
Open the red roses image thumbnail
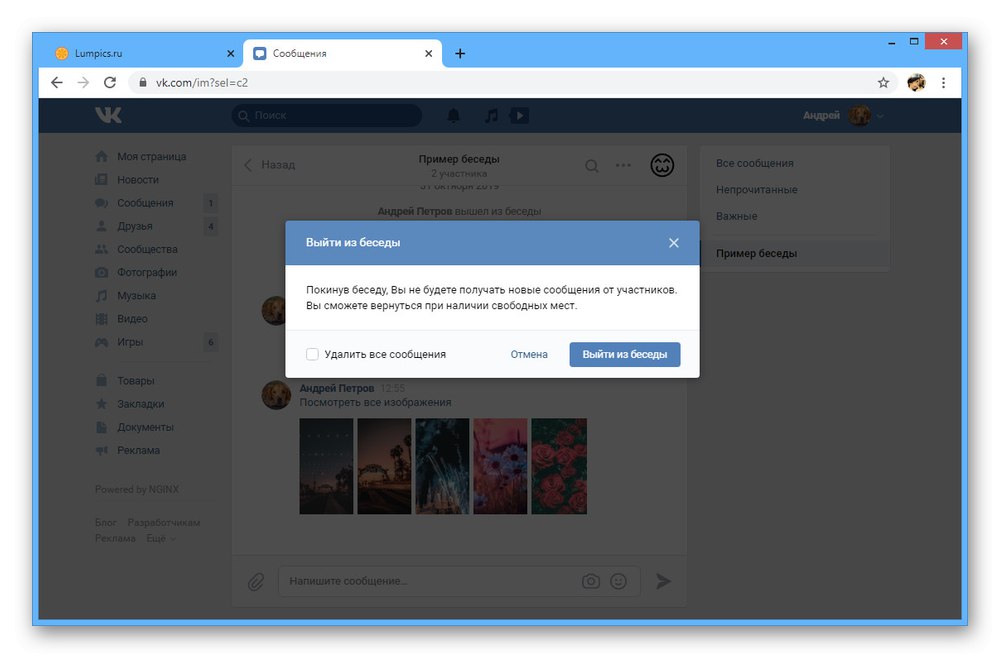(x=559, y=466)
